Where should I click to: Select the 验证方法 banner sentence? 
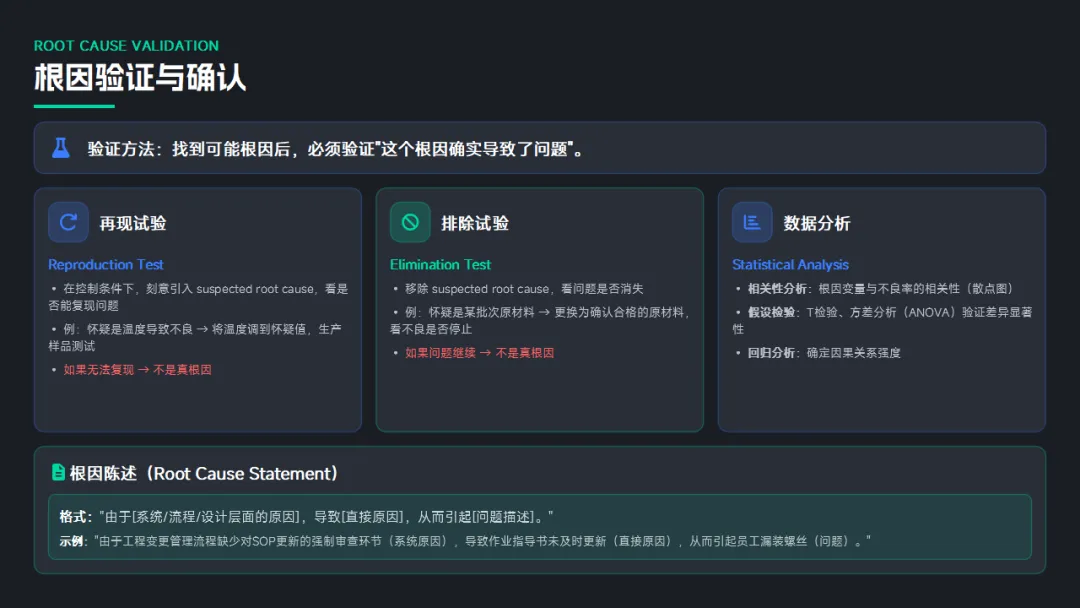[x=335, y=149]
